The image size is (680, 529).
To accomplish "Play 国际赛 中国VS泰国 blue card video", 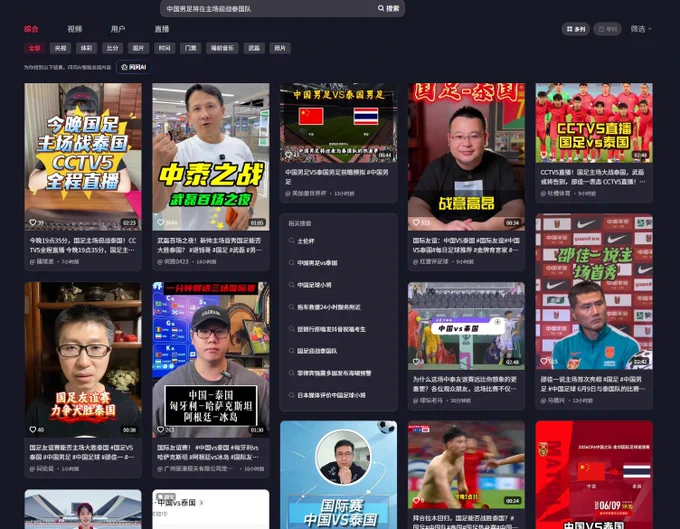I will [x=338, y=475].
